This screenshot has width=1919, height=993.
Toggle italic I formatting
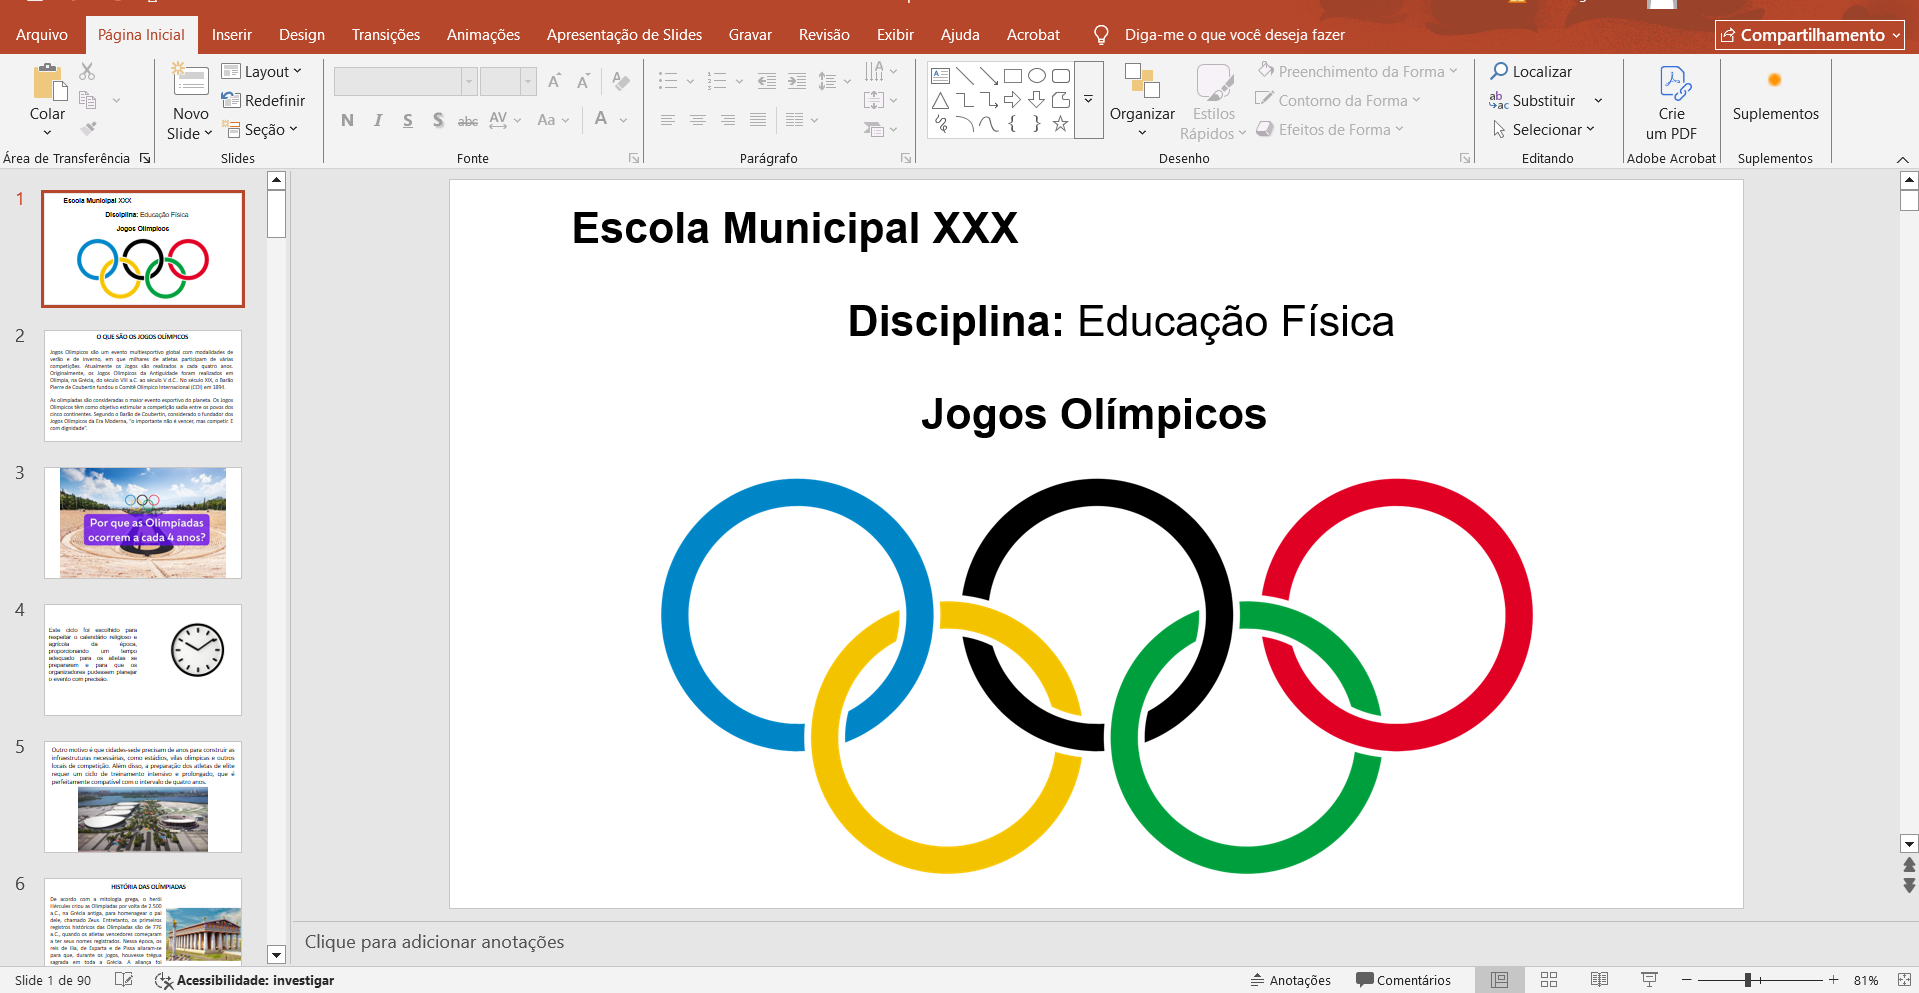(378, 120)
